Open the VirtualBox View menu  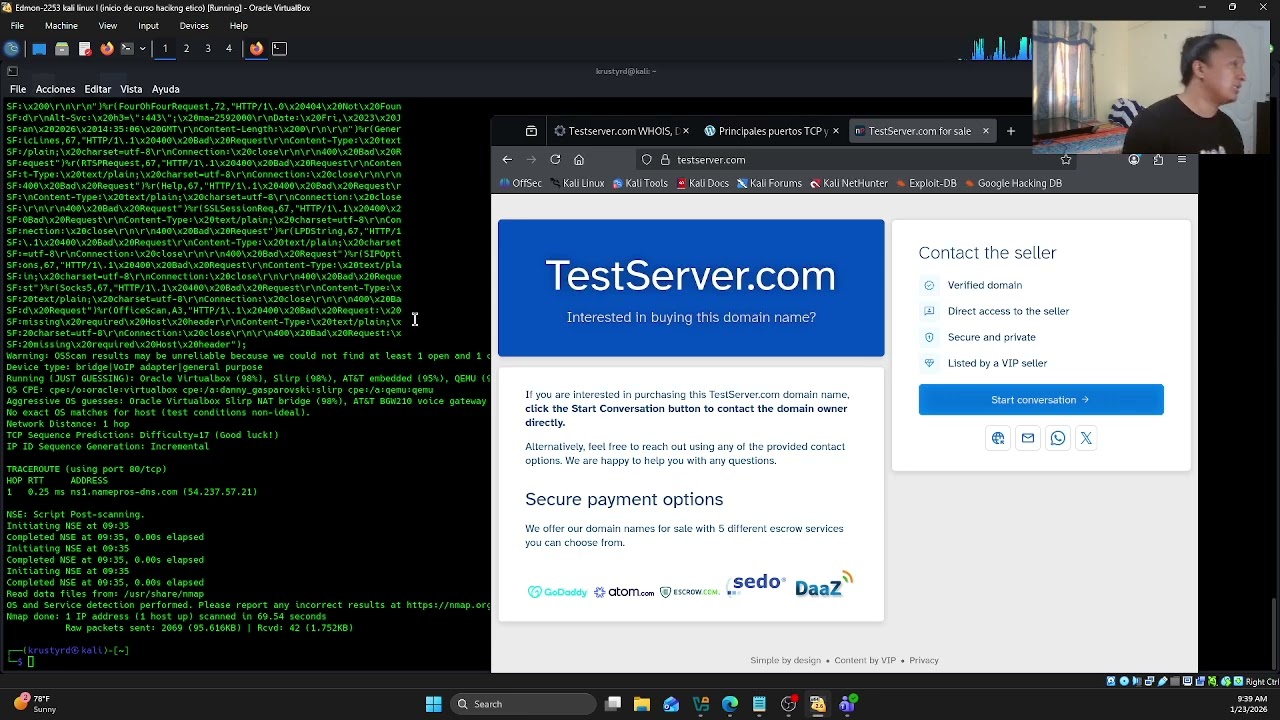coord(107,25)
